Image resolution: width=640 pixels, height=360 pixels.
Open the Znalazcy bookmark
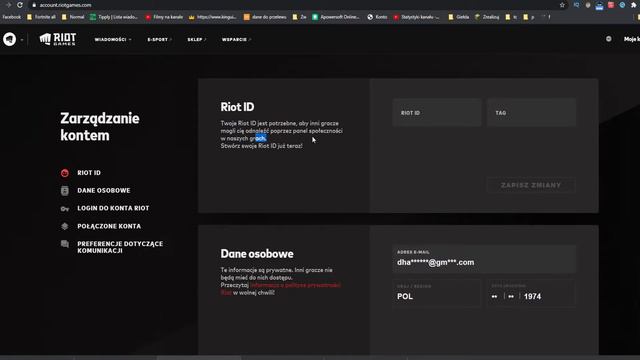point(487,17)
